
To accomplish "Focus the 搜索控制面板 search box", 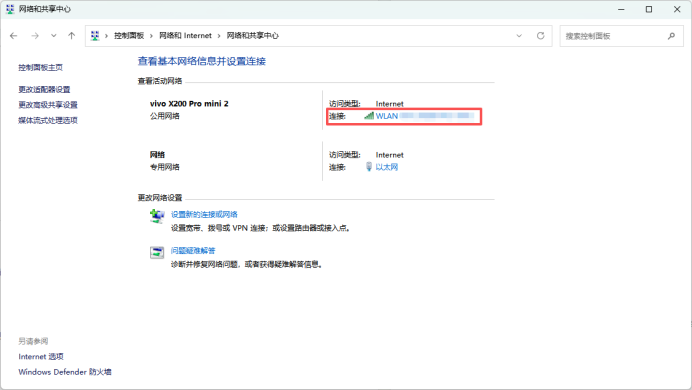I will pos(621,36).
